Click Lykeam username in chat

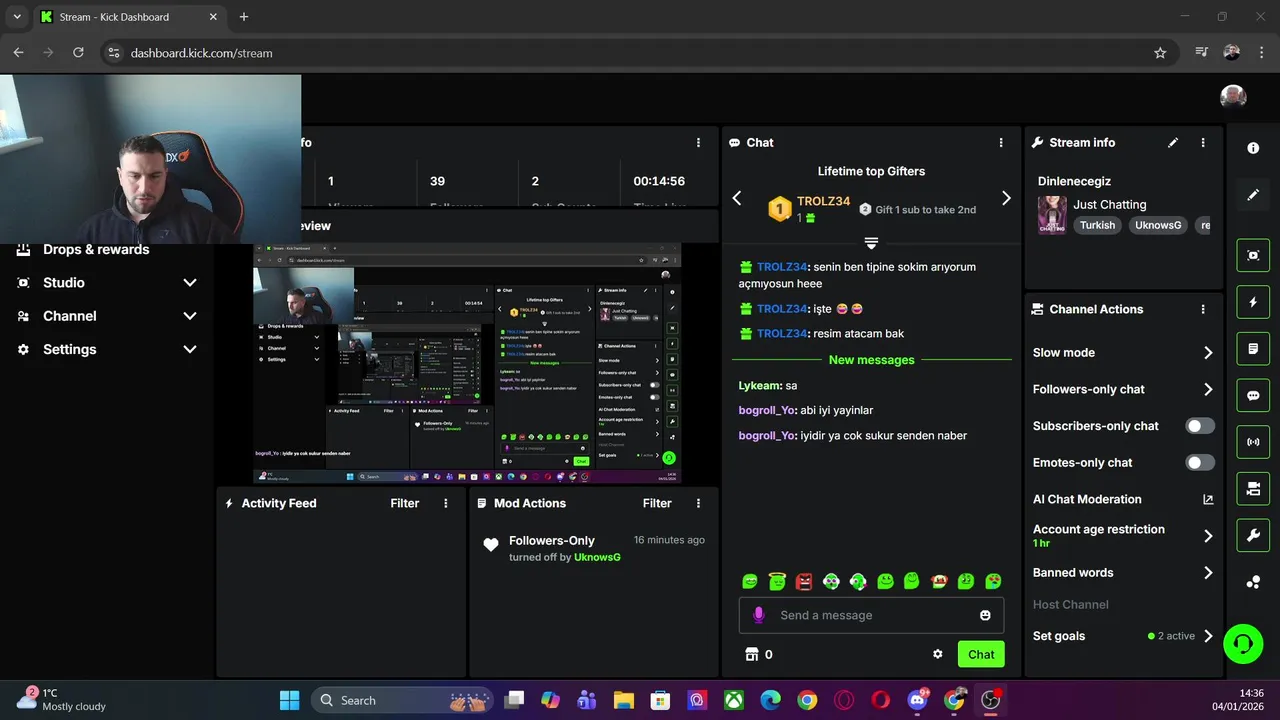[760, 386]
